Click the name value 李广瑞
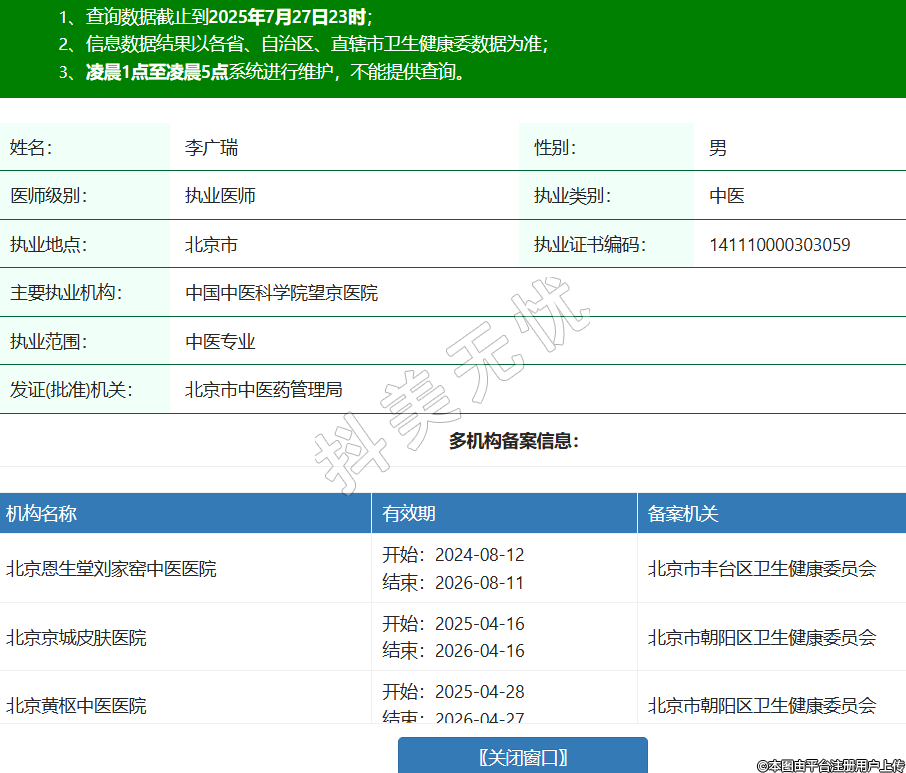The height and width of the screenshot is (773, 906). pyautogui.click(x=211, y=148)
